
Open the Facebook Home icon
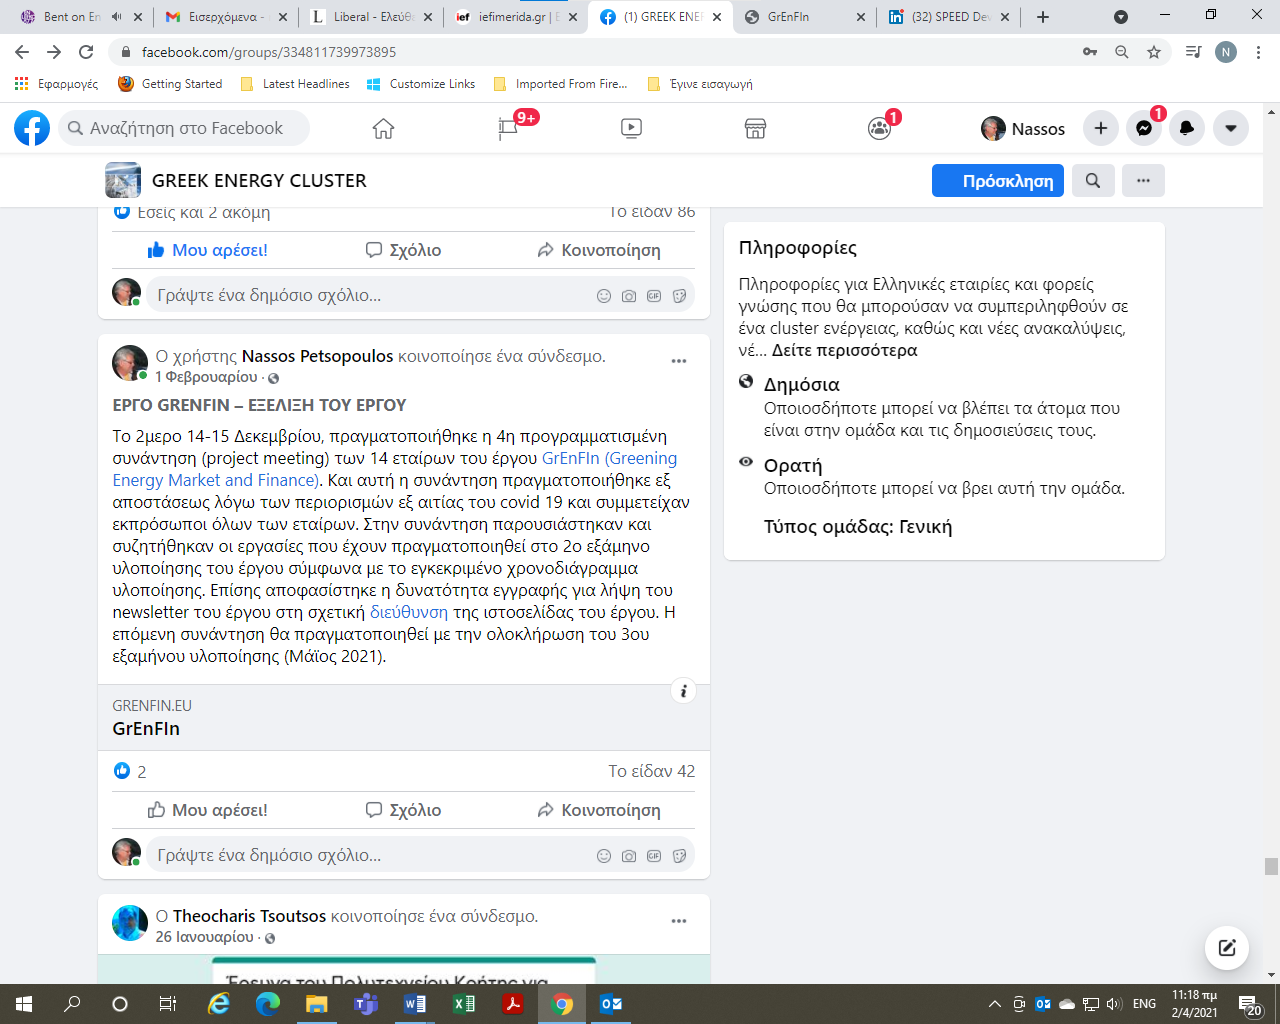(383, 128)
